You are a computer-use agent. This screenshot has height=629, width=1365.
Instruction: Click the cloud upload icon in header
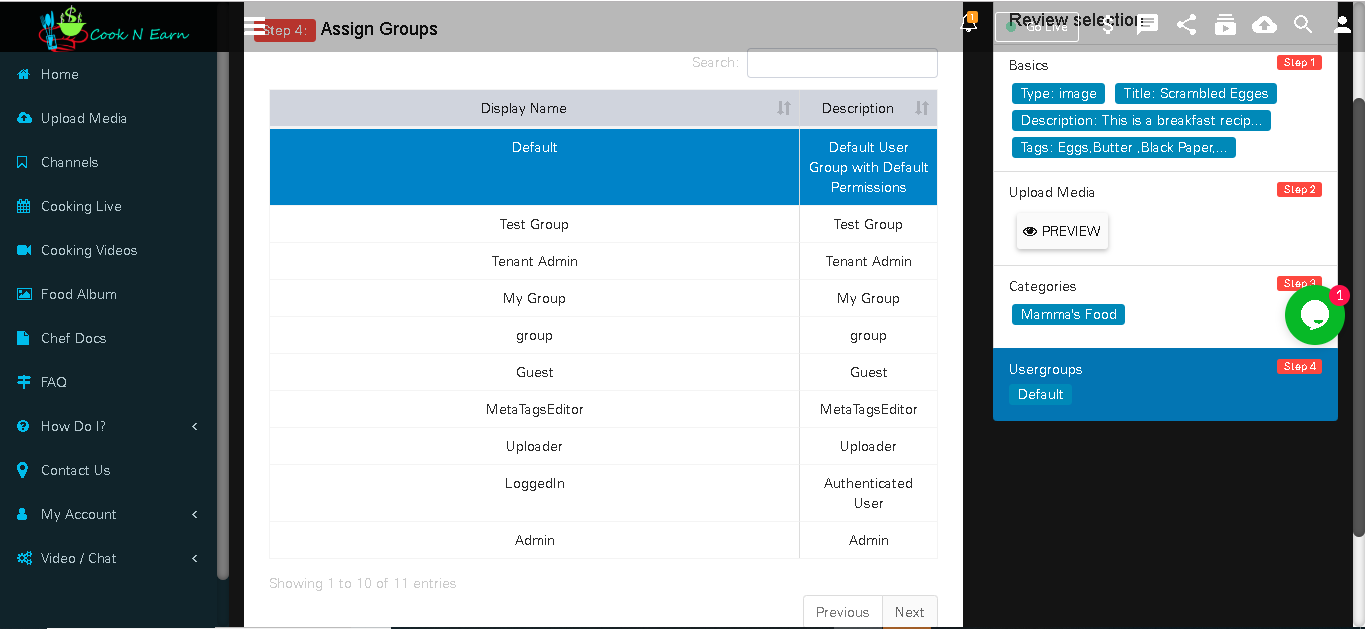(1264, 25)
